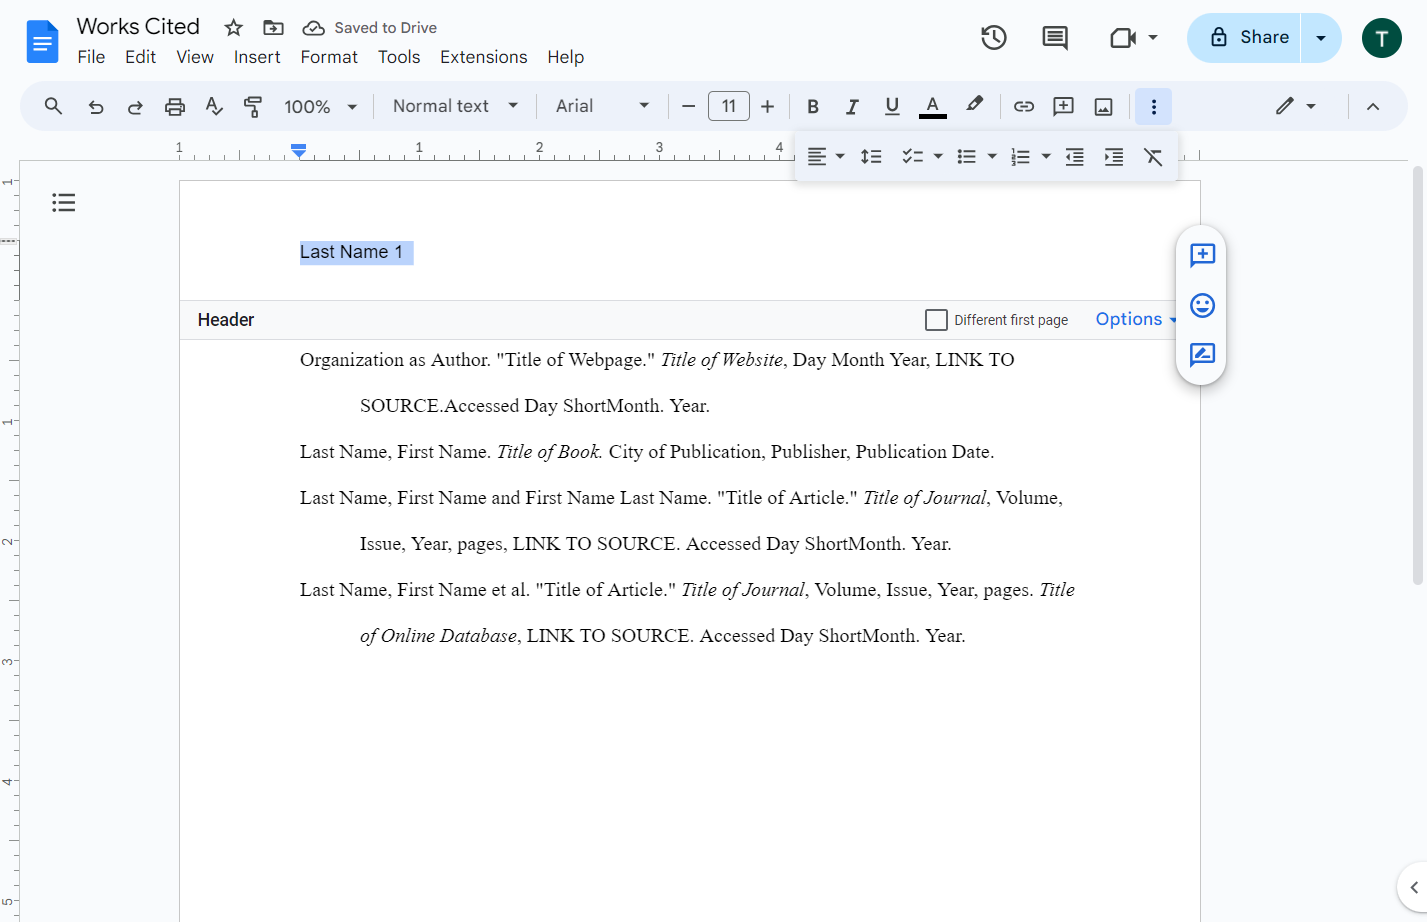Insert a link
1427x922 pixels.
pyautogui.click(x=1024, y=106)
